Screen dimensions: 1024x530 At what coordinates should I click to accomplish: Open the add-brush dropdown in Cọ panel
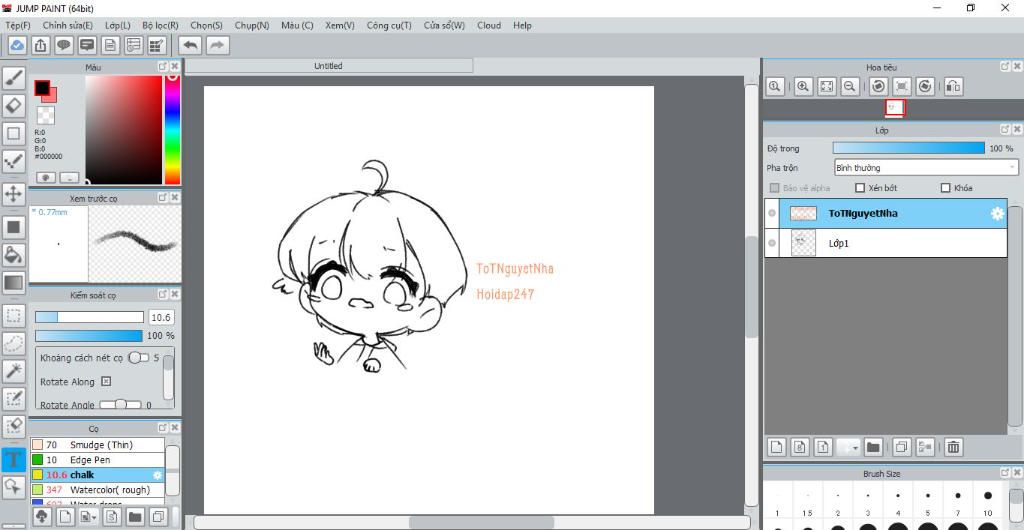[88, 517]
